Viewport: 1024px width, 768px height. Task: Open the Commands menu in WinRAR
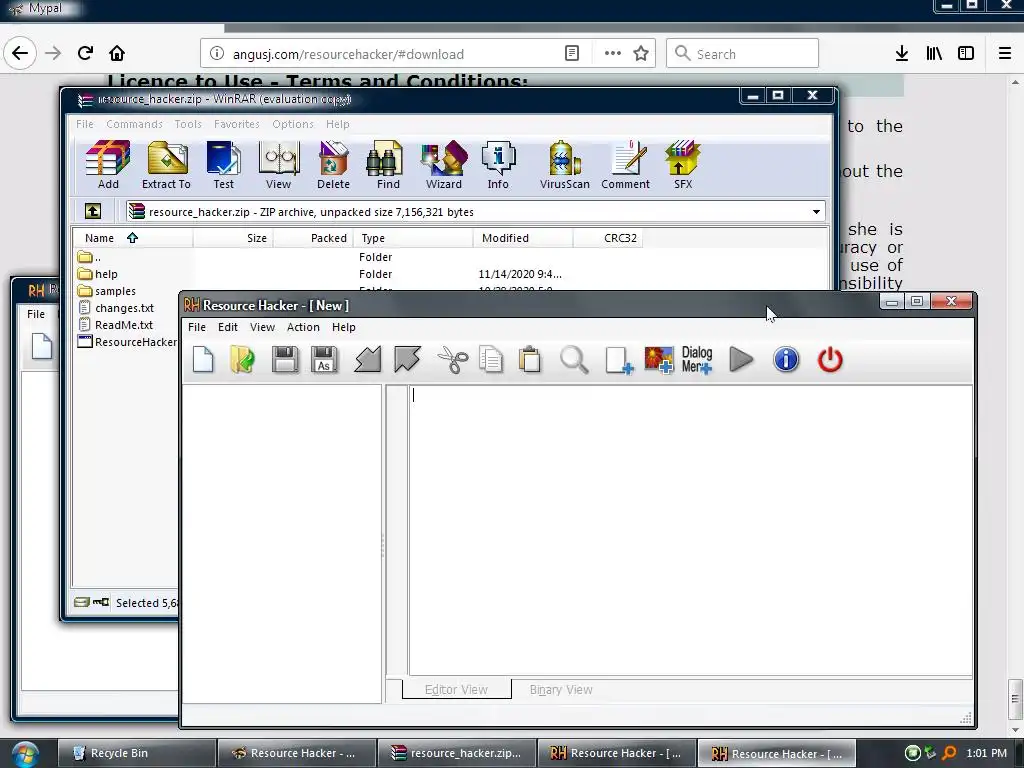point(134,124)
